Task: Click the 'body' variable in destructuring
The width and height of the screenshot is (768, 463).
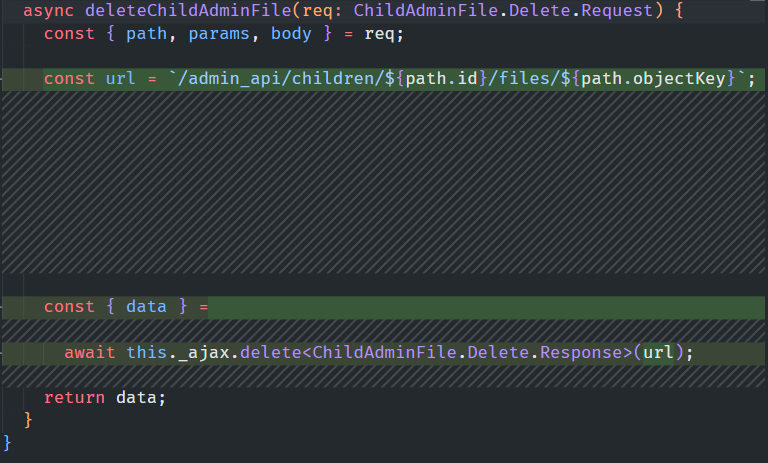Action: 291,34
